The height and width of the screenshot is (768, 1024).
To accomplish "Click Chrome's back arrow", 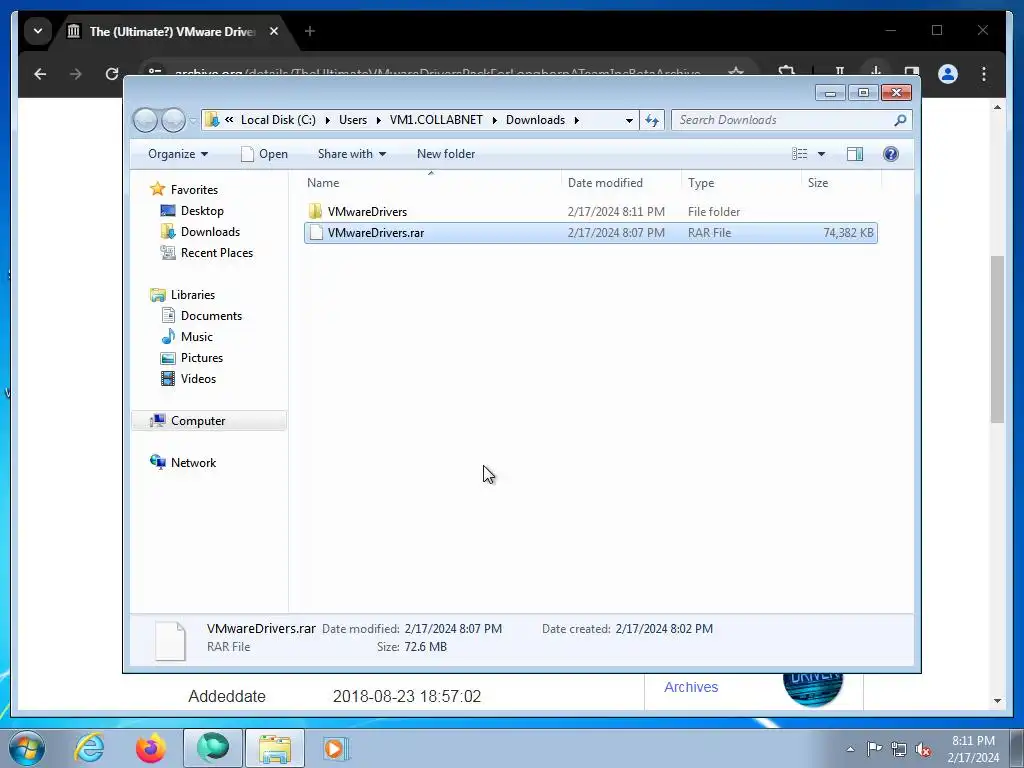I will tap(40, 74).
